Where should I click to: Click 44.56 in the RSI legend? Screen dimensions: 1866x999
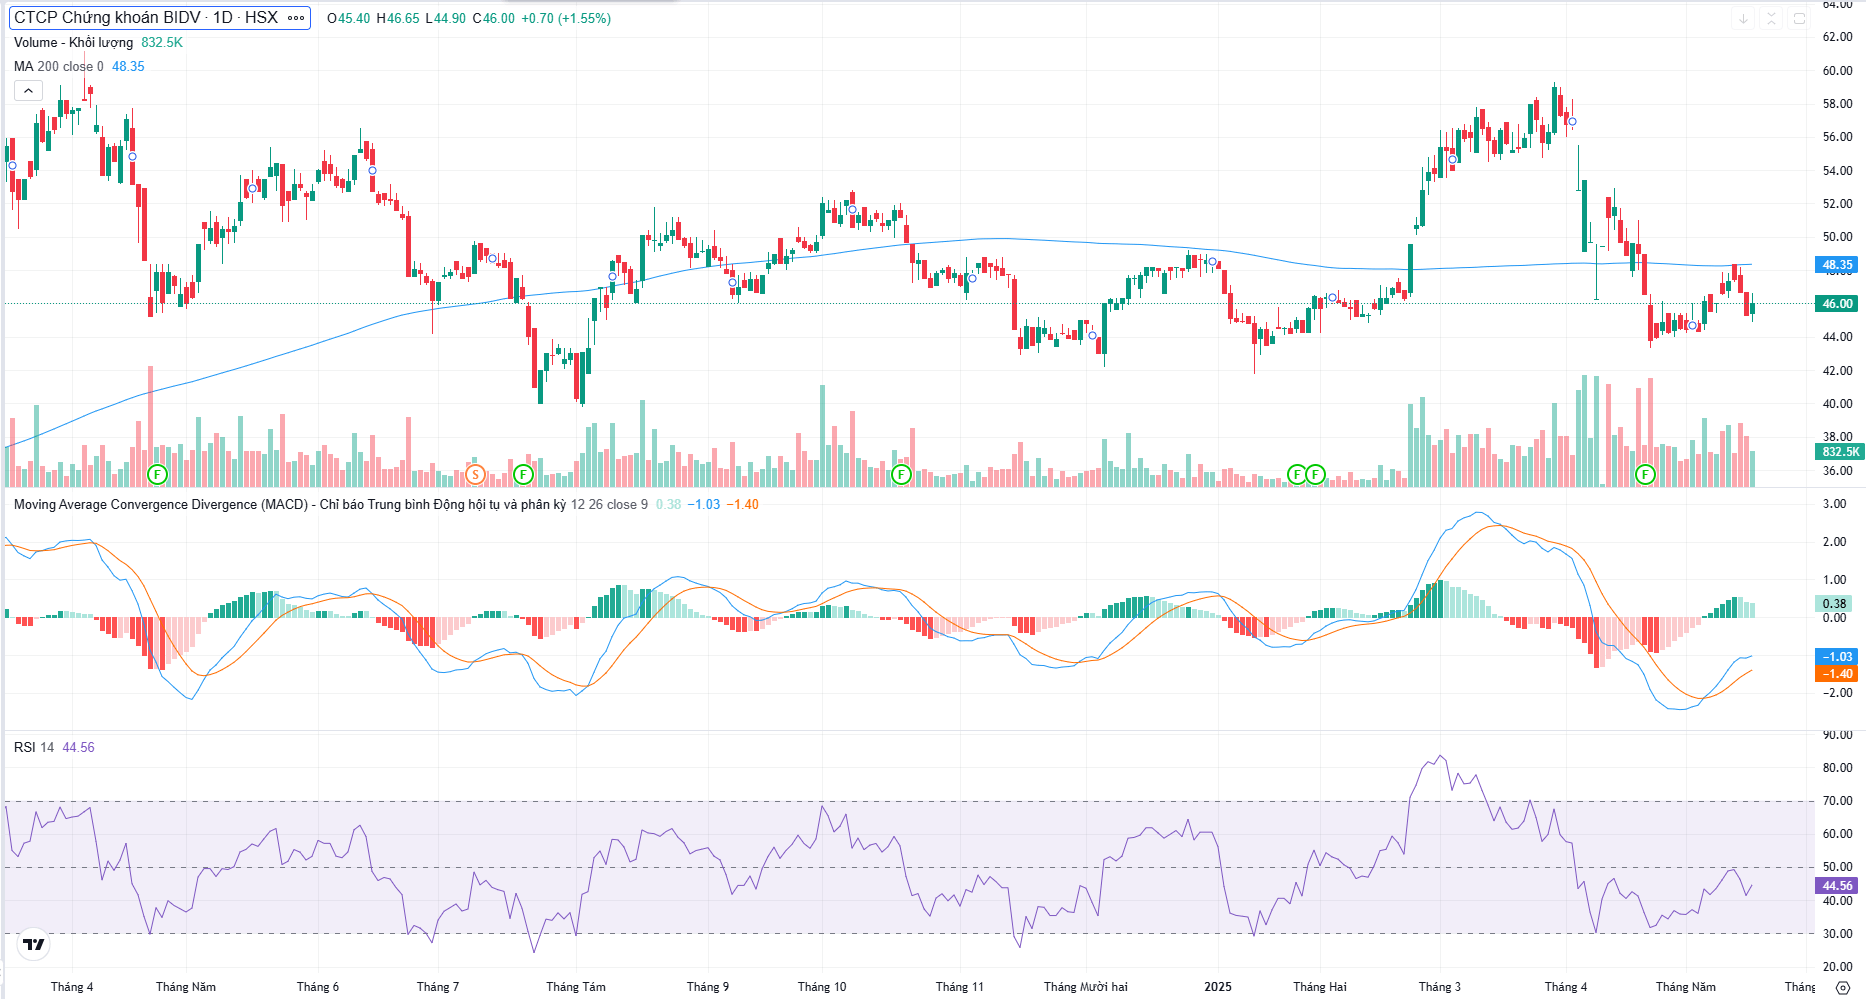point(78,747)
